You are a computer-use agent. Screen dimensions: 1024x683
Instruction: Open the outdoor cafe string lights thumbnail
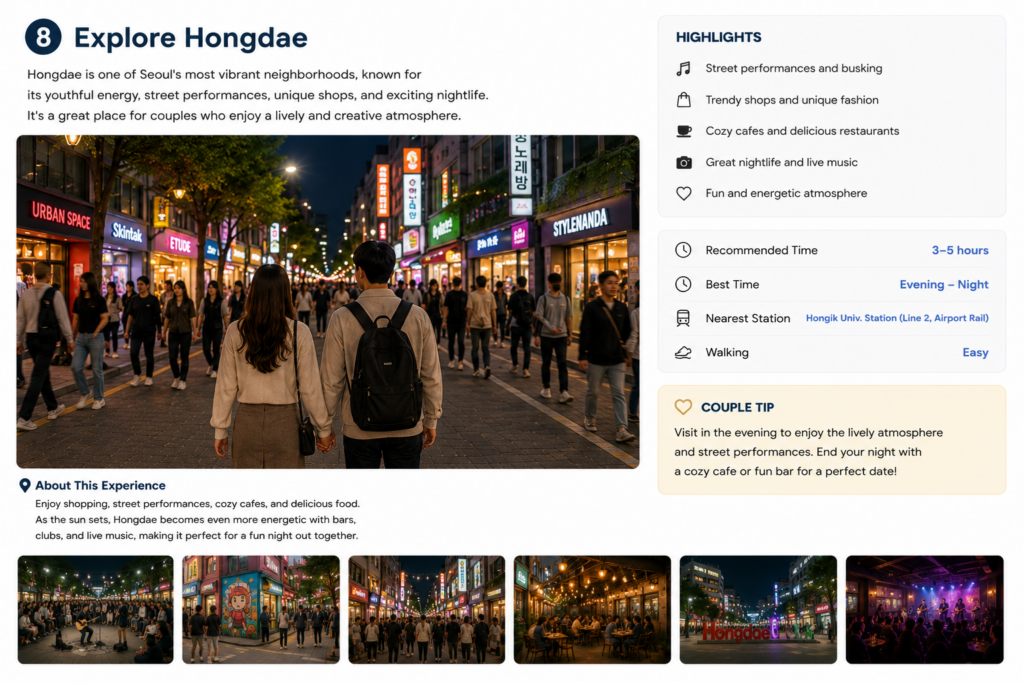pyautogui.click(x=592, y=610)
